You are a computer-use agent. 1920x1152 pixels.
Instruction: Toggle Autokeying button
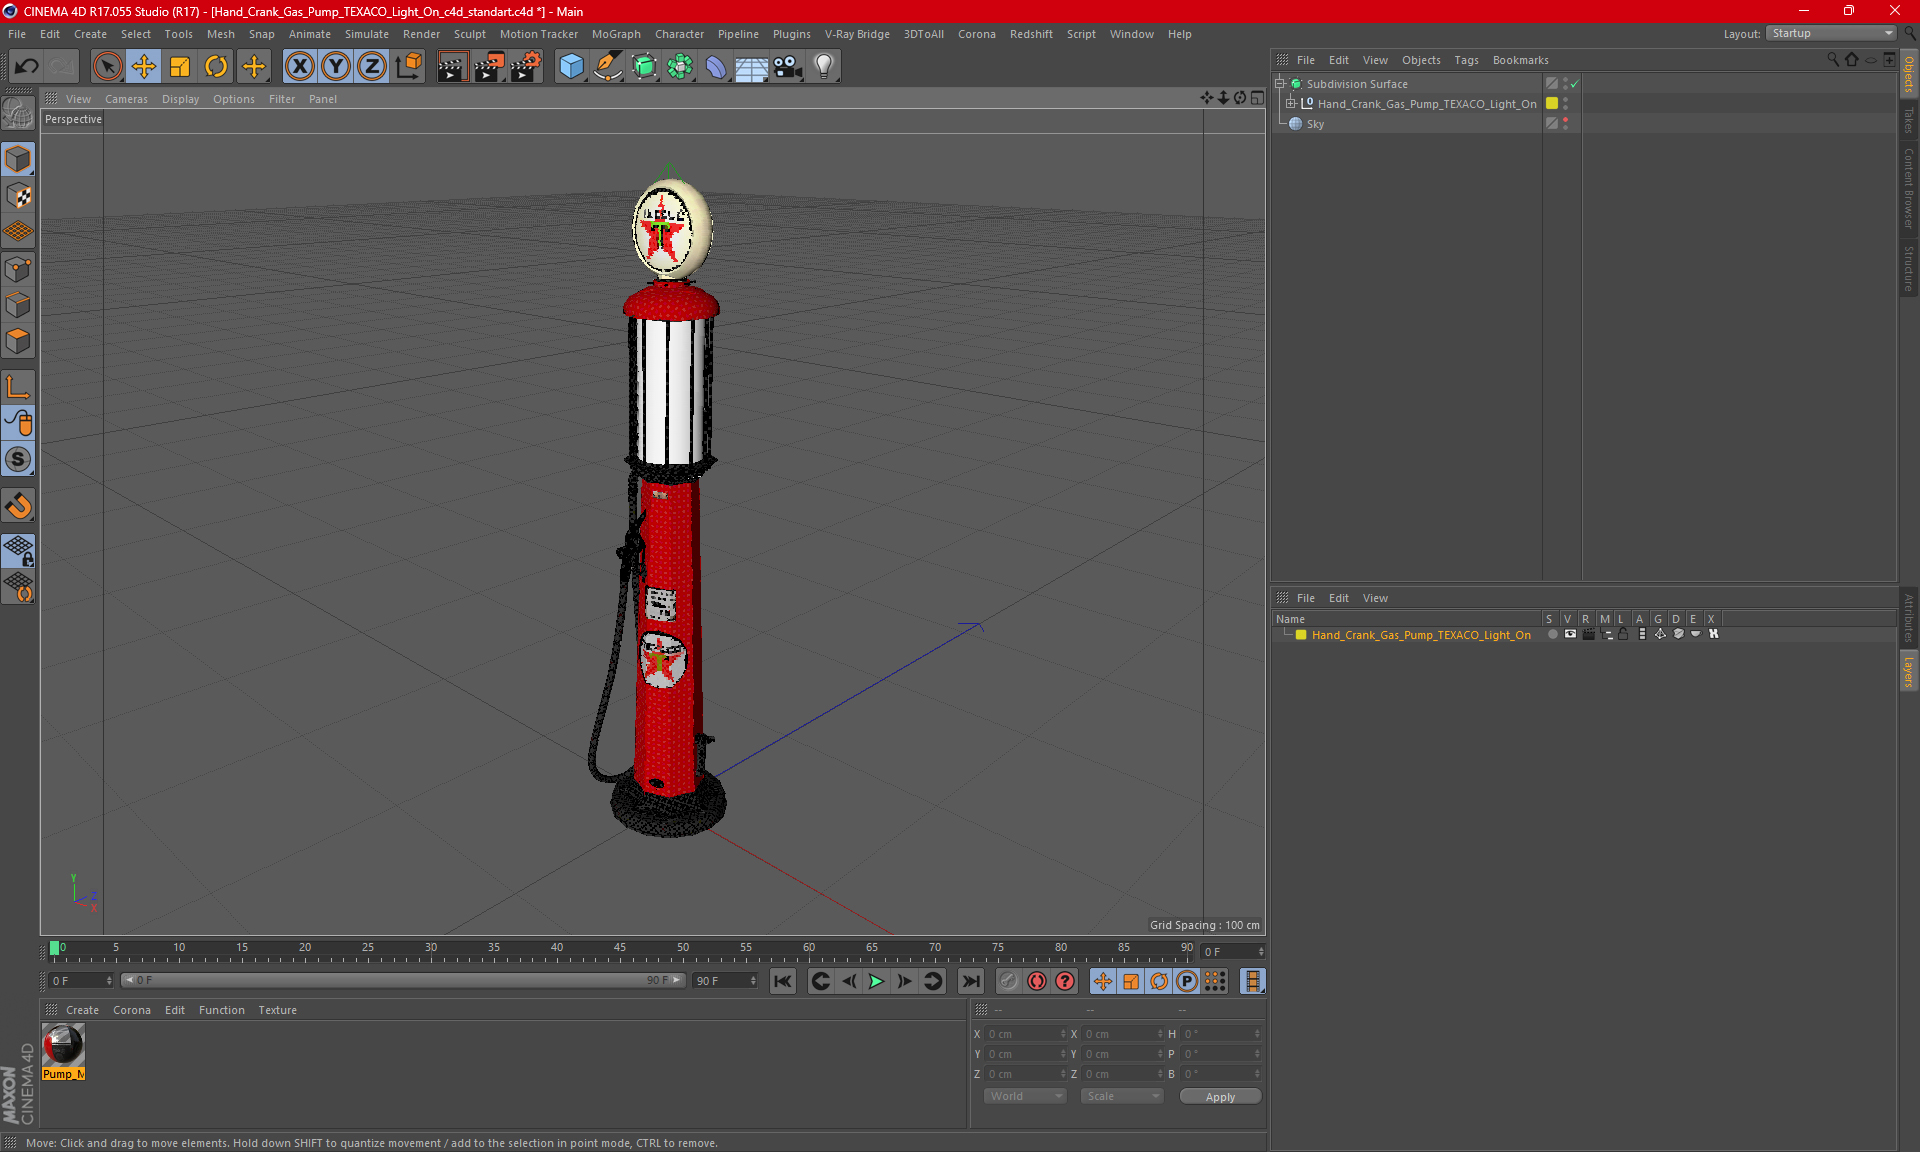click(1037, 981)
